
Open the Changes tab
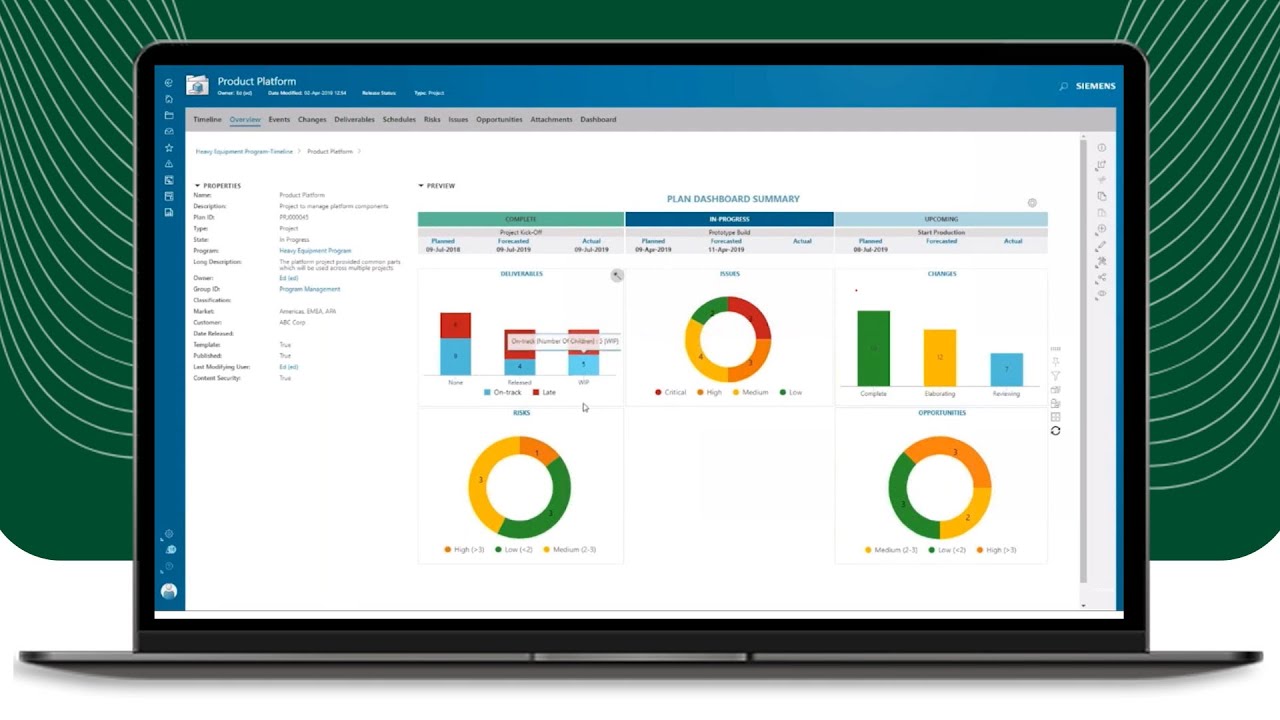(x=312, y=120)
